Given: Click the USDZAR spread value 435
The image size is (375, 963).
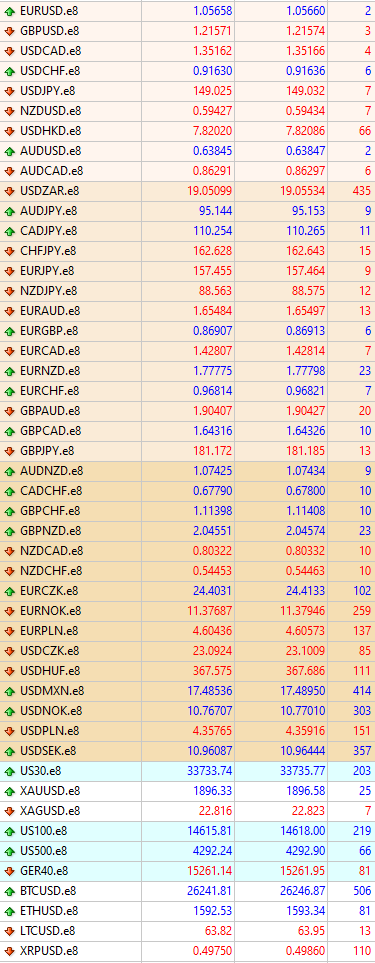Looking at the screenshot, I should tap(361, 191).
